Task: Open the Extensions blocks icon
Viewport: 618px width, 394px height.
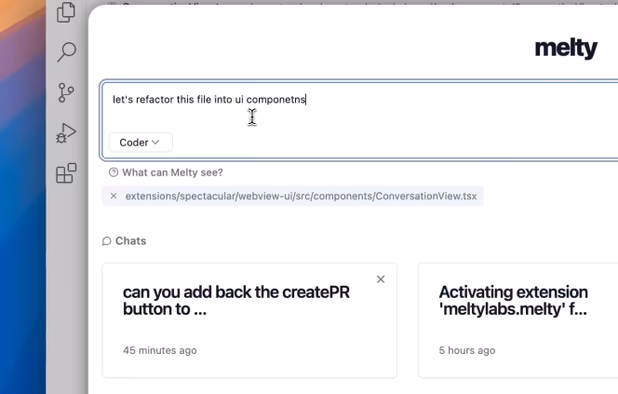Action: click(x=66, y=173)
